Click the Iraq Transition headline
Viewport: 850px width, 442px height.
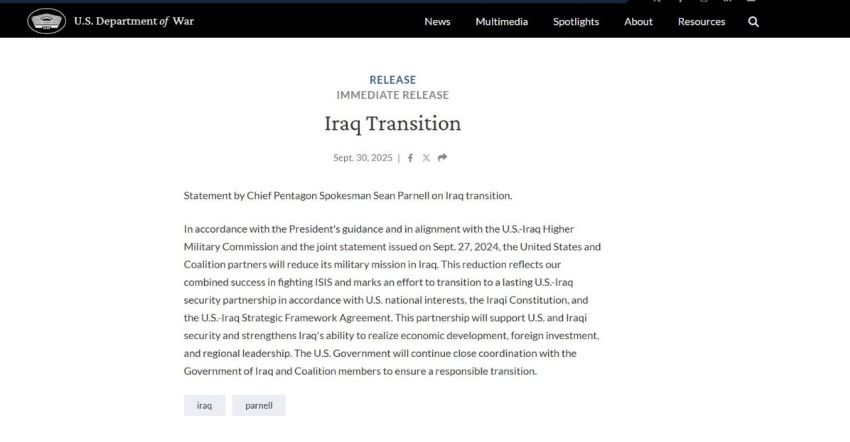tap(392, 125)
